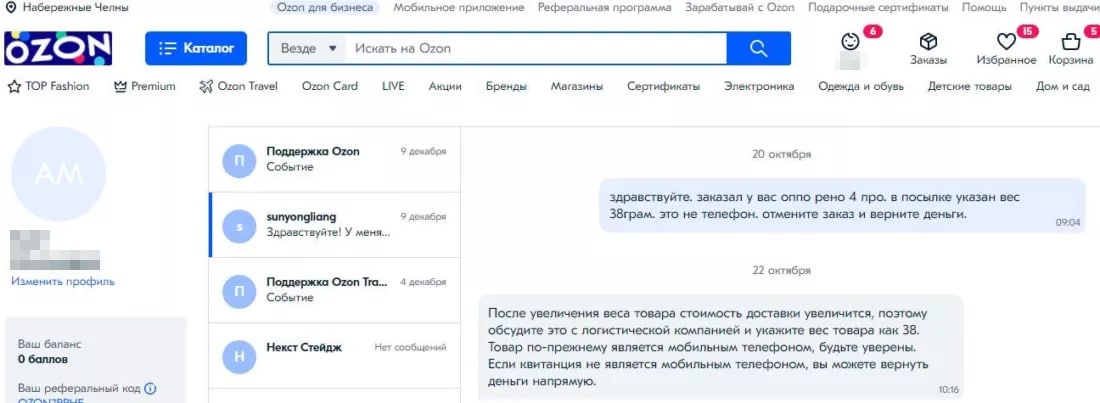The image size is (1100, 403).
Task: Click the reply message received at 10:16
Action: 720,347
